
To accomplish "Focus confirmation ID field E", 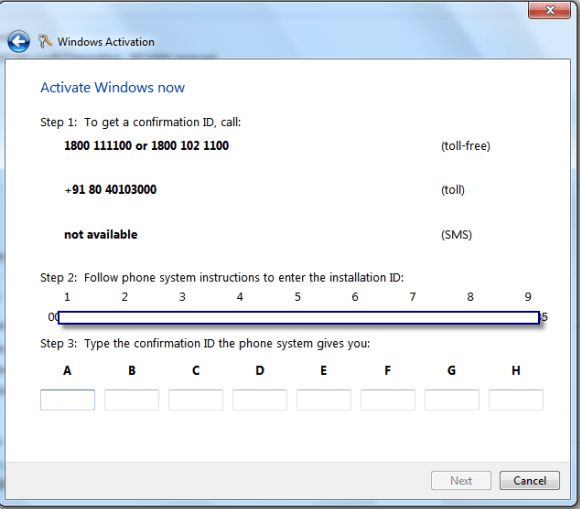I will (323, 400).
